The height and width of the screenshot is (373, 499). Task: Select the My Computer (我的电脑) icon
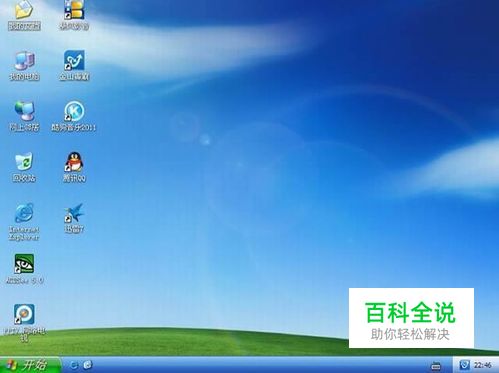click(x=24, y=60)
